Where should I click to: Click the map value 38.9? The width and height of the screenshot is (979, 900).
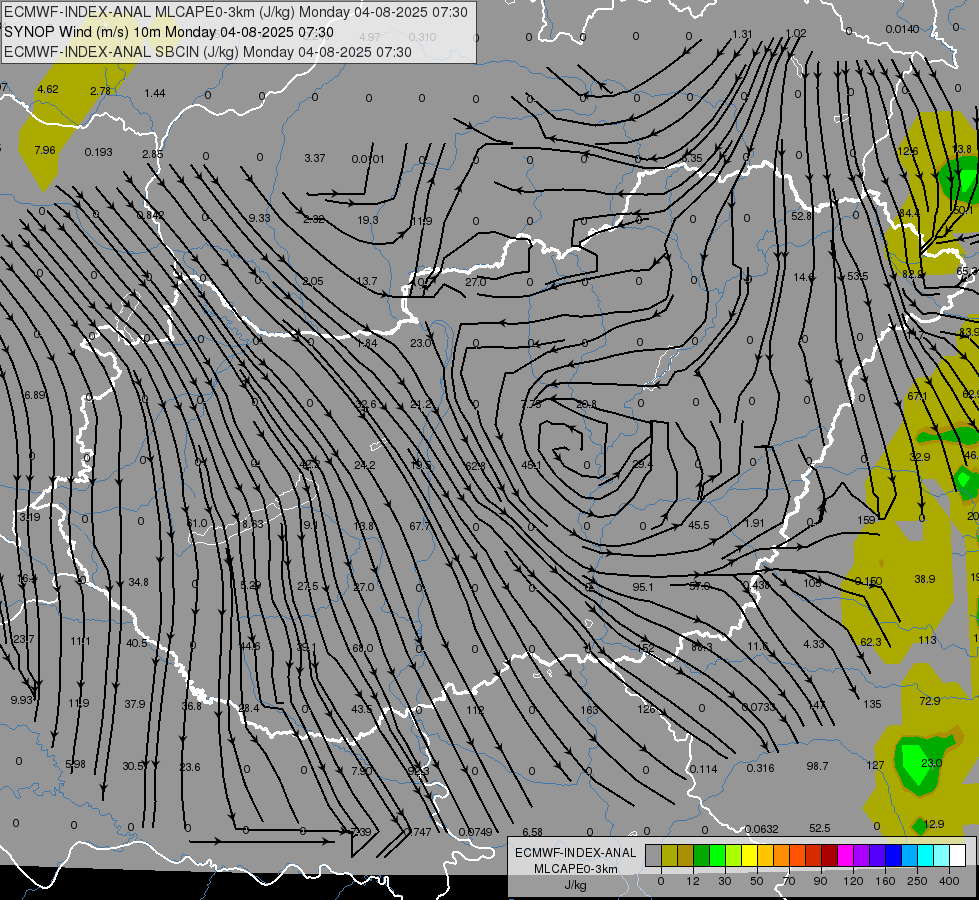(x=925, y=580)
